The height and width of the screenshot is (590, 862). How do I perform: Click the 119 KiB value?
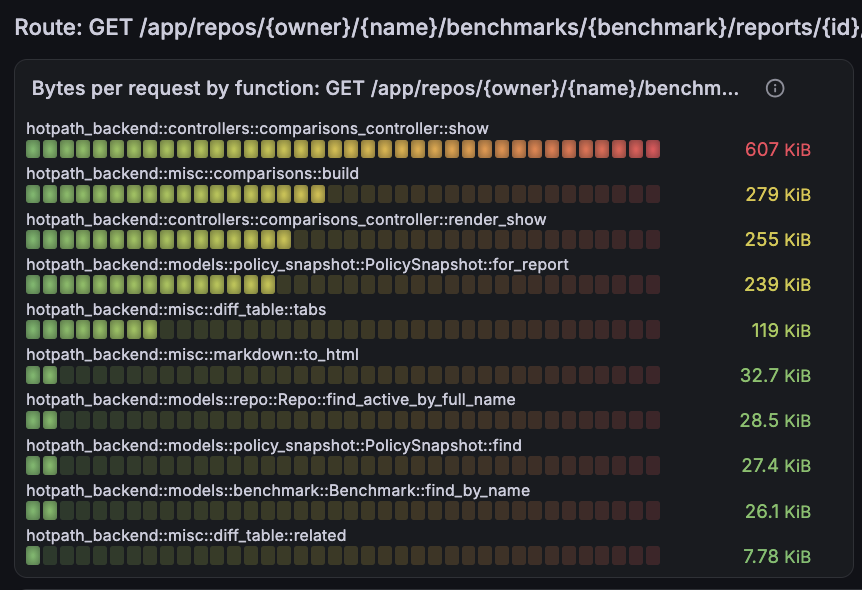(781, 330)
